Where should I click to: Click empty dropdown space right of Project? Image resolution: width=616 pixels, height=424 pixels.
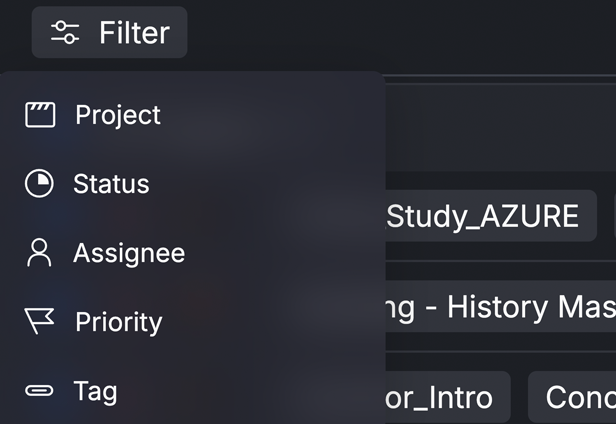271,115
